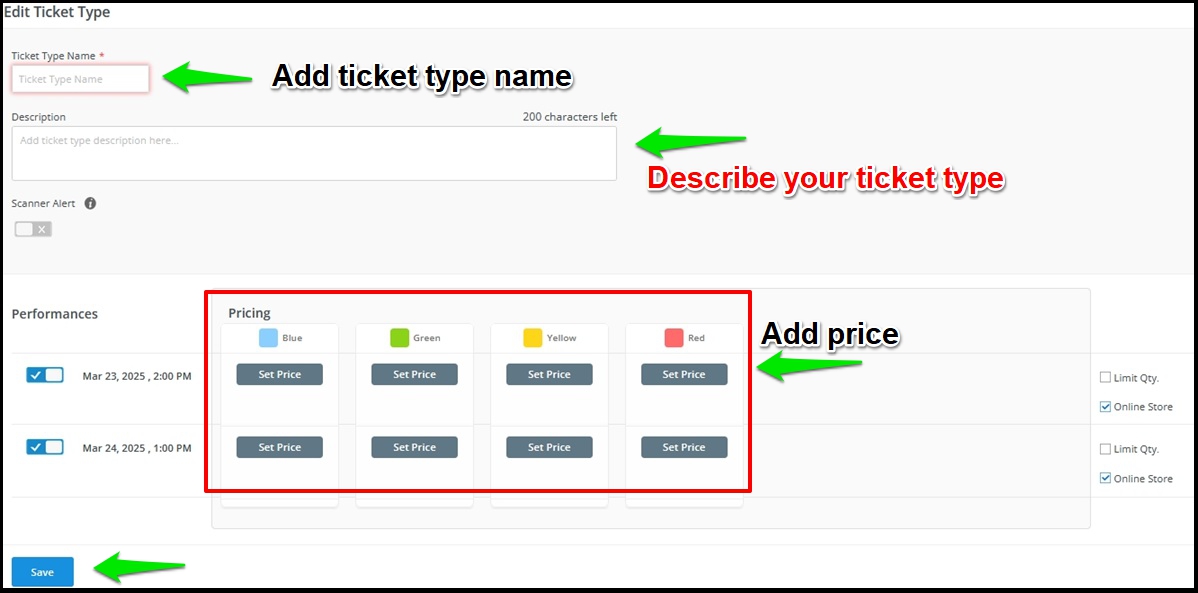Disable the Mar 24 performance toggle
This screenshot has width=1198, height=593.
coord(44,447)
